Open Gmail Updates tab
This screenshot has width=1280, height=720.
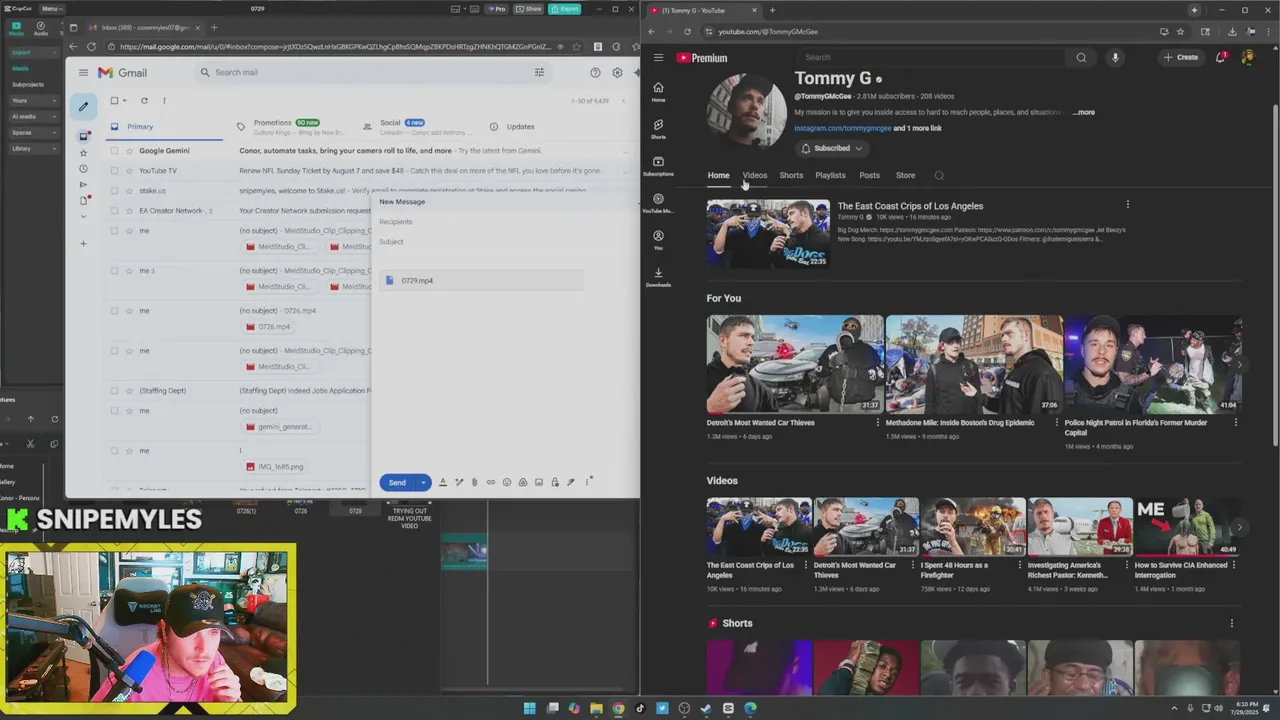[512, 126]
